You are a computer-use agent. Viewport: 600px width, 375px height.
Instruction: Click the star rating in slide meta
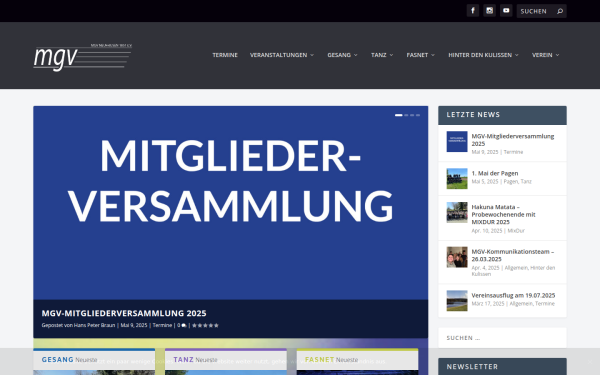(205, 326)
